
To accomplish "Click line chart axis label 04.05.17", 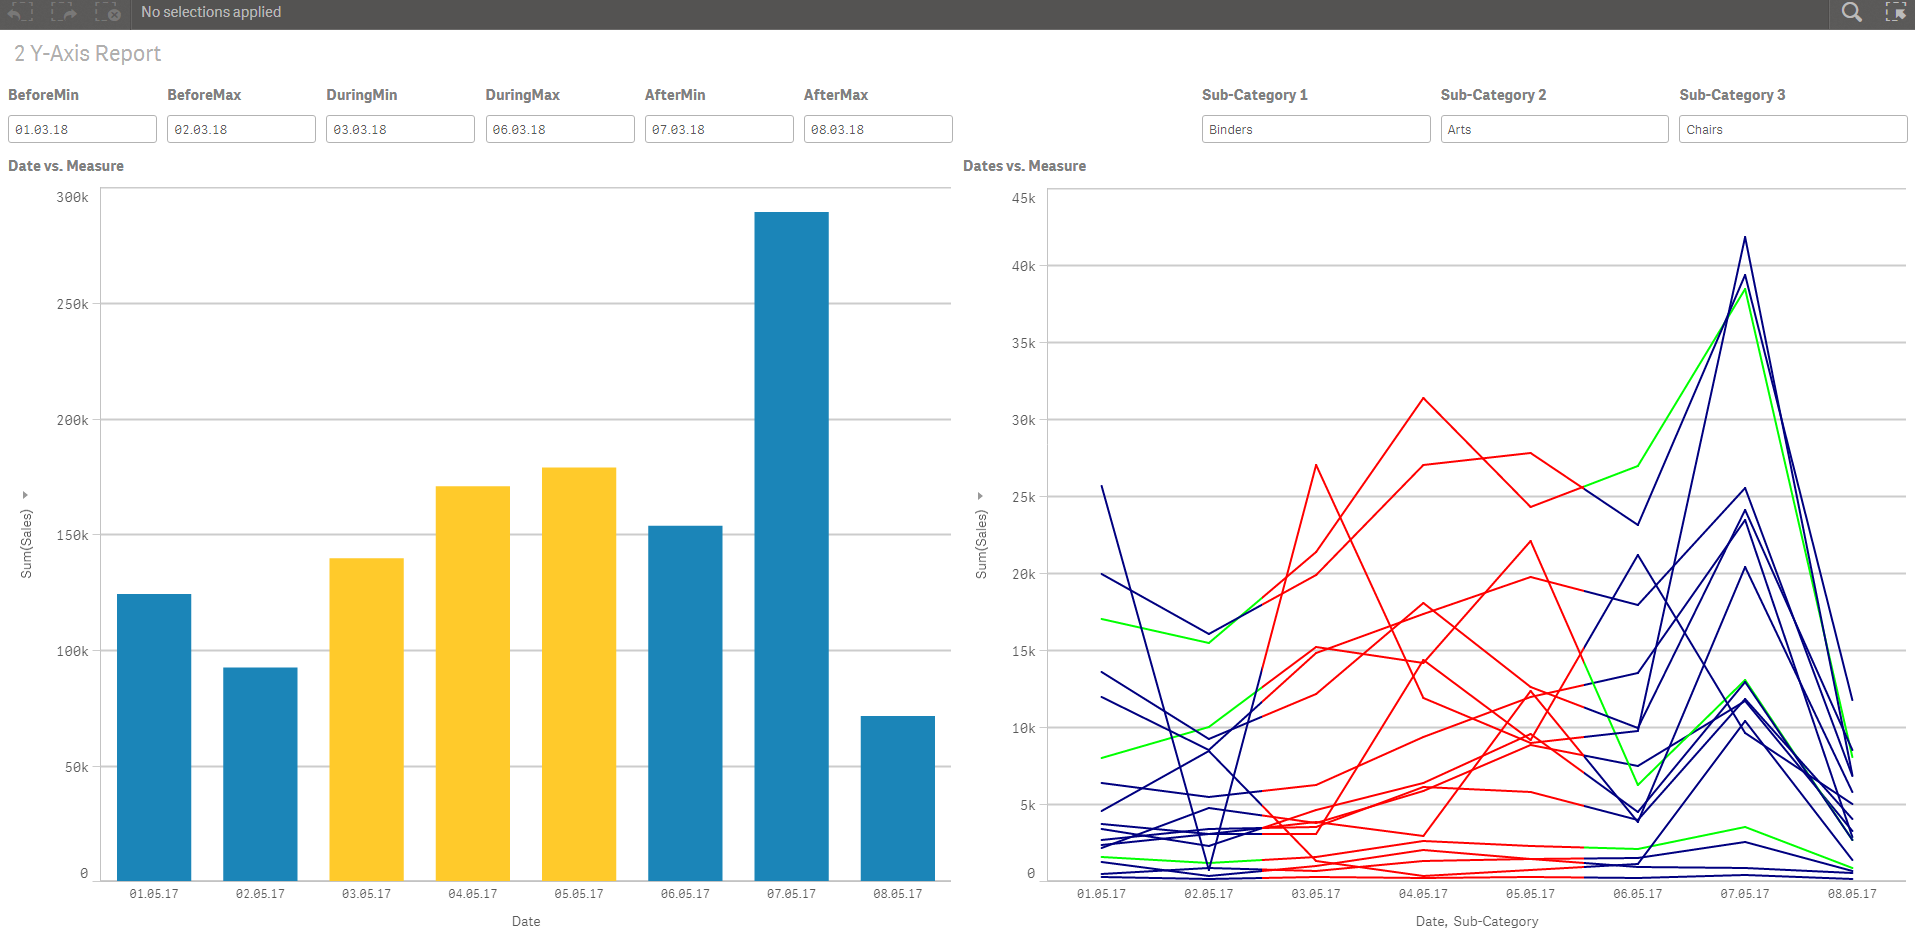I will click(x=1423, y=894).
